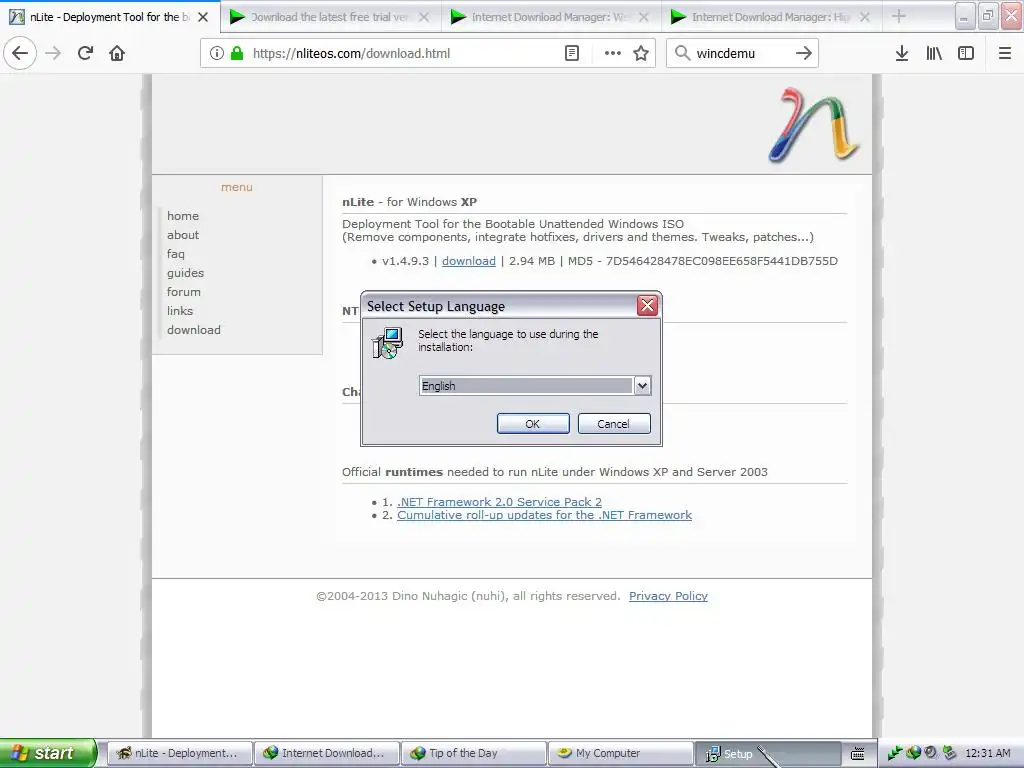Switch to fourth Internet Download Manager tab
Image resolution: width=1024 pixels, height=768 pixels.
(x=770, y=17)
